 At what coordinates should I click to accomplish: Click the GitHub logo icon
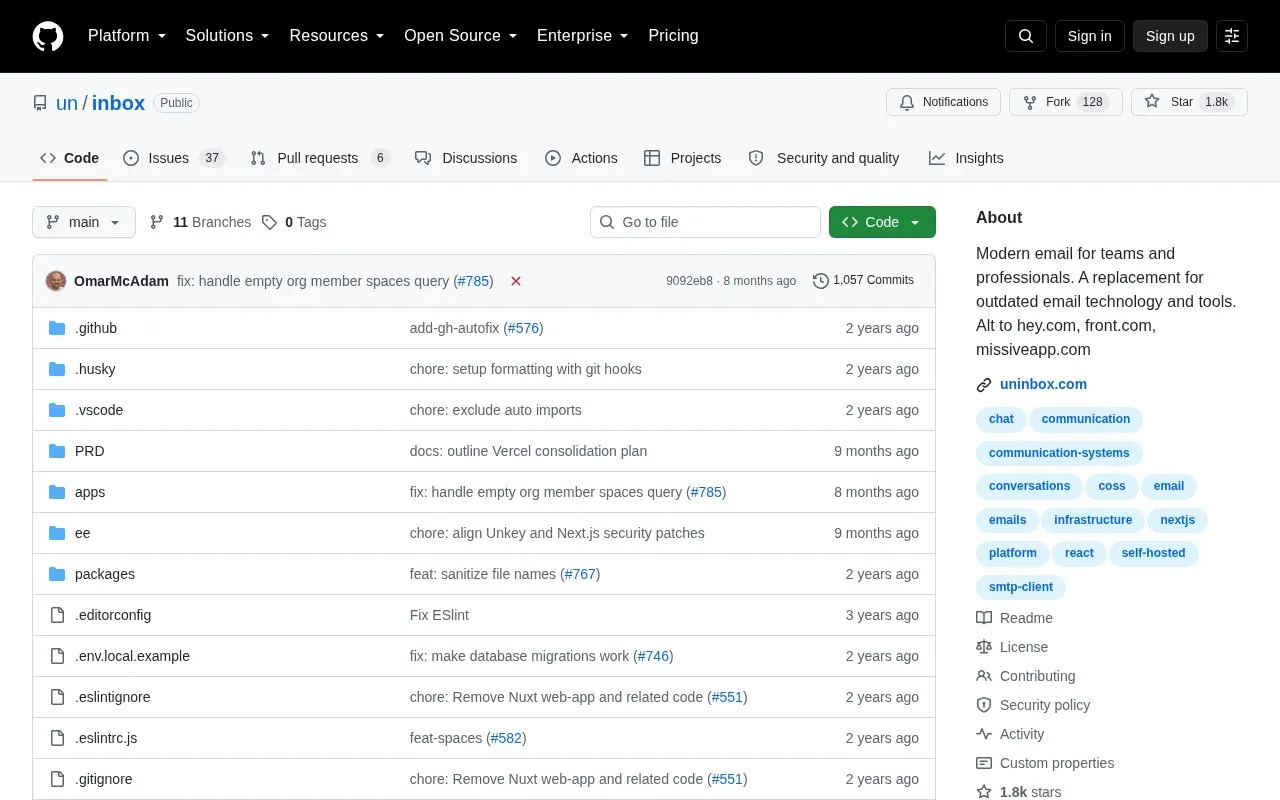48,36
